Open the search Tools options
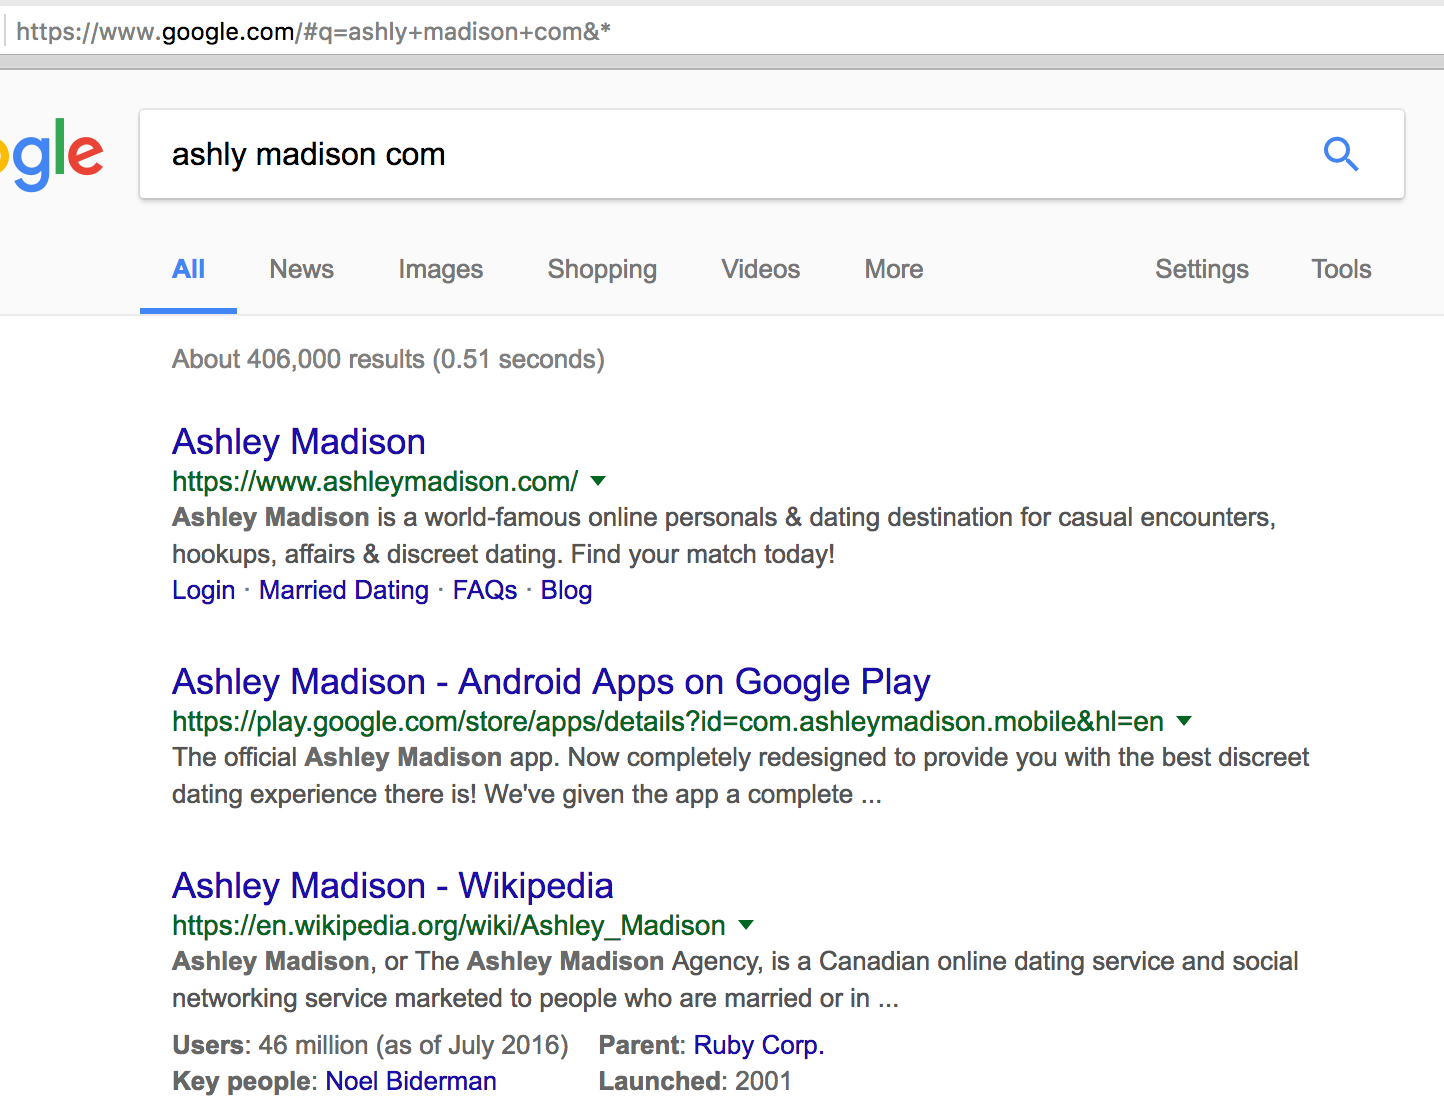1444x1120 pixels. click(1341, 269)
